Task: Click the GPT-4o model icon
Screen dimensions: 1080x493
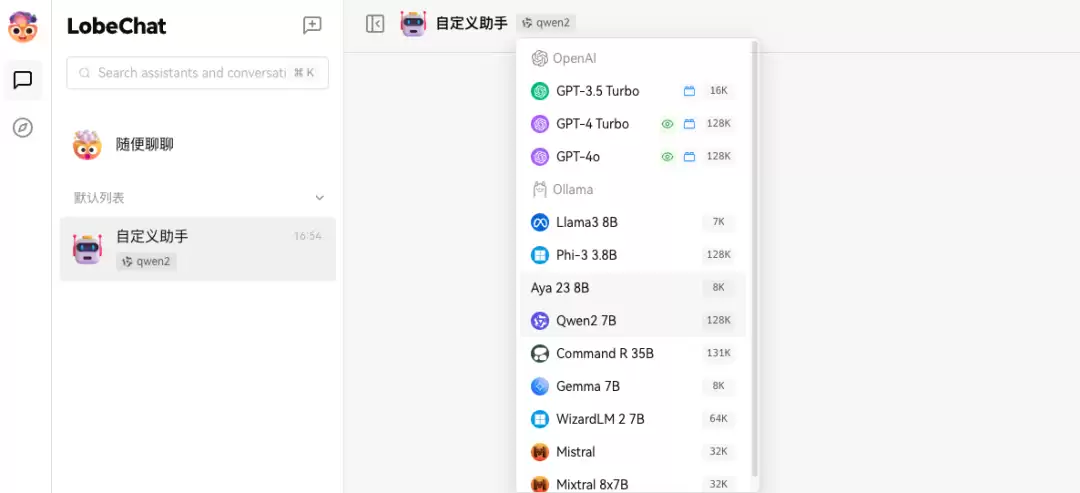Action: click(x=540, y=157)
